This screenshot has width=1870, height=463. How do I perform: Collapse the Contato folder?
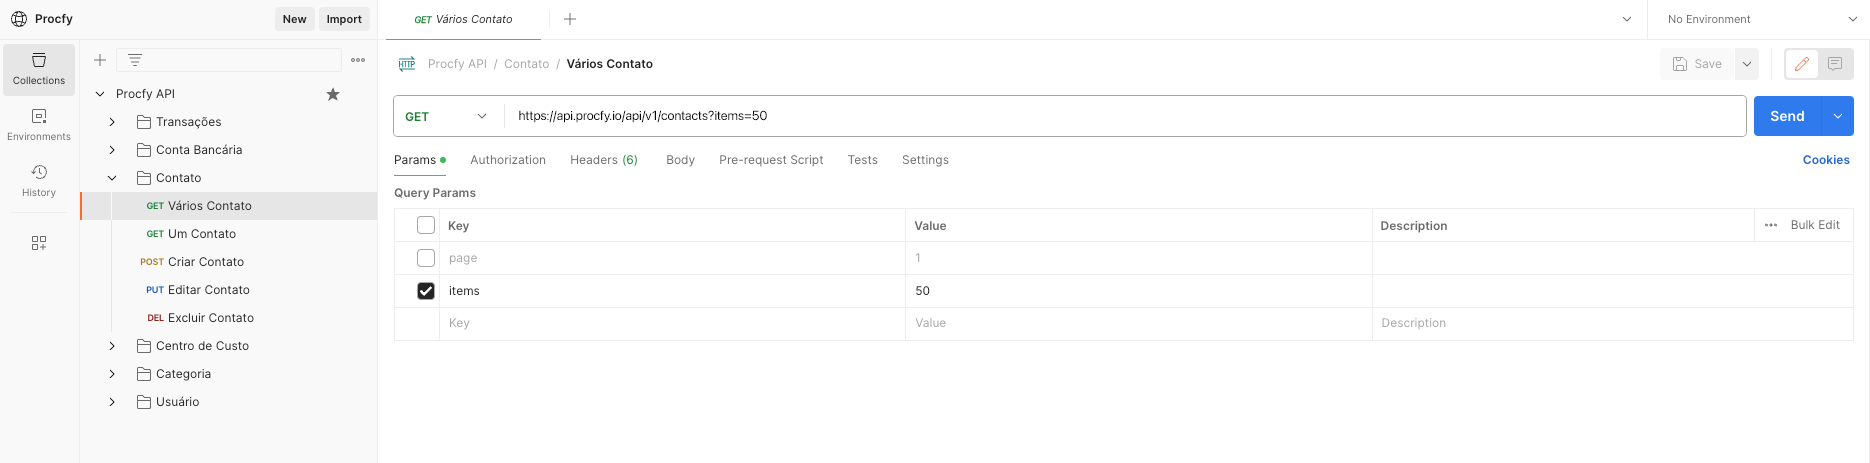coord(112,178)
